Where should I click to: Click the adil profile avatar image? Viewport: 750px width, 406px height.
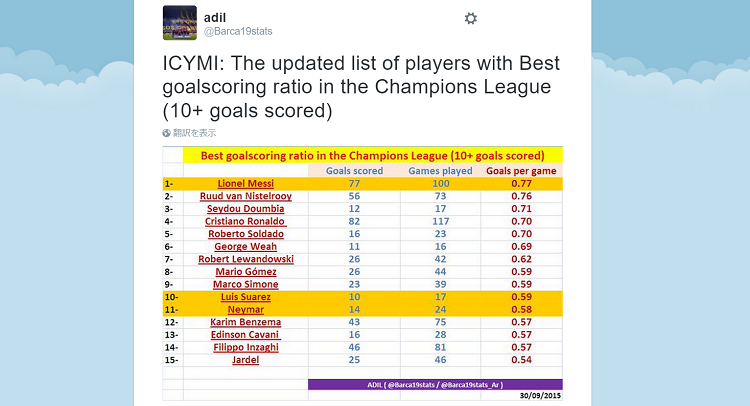click(179, 22)
